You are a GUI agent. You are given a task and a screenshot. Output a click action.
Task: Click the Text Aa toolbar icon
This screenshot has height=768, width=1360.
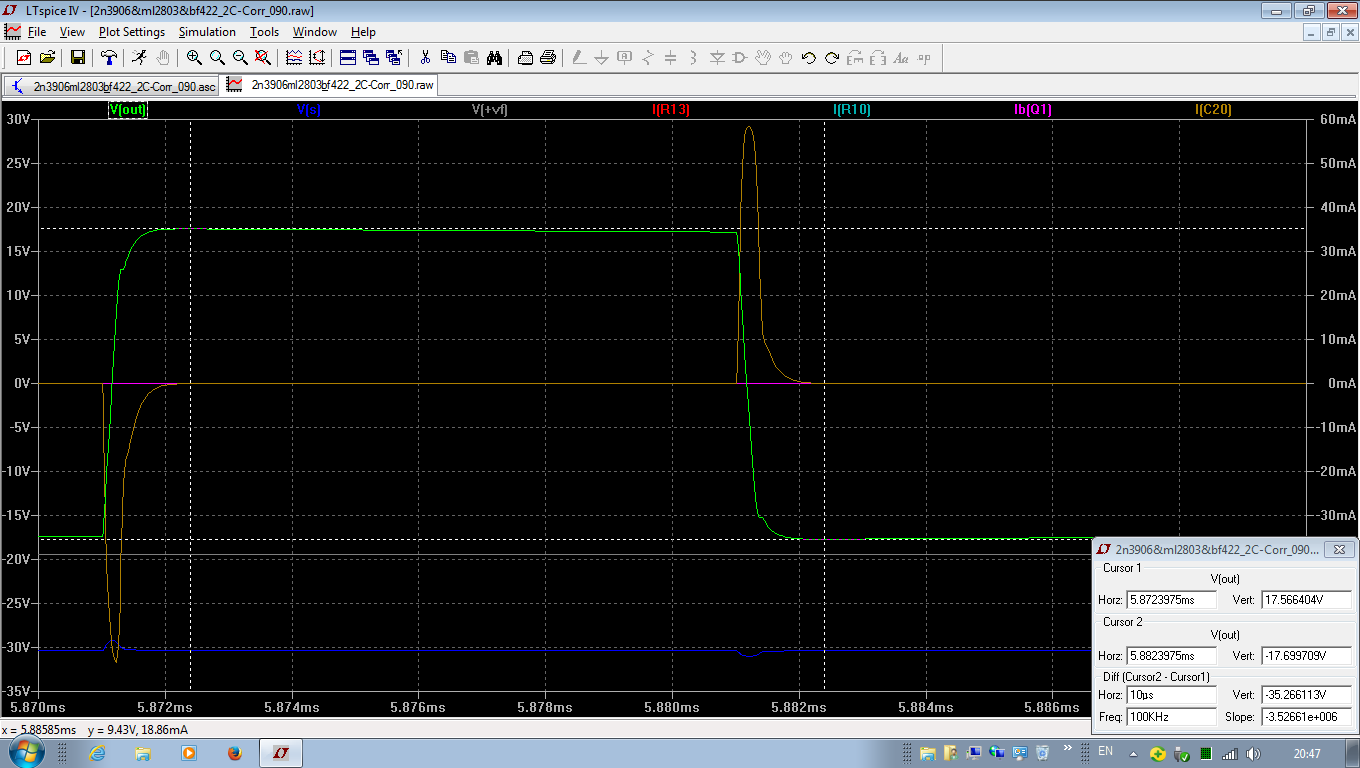pyautogui.click(x=901, y=58)
